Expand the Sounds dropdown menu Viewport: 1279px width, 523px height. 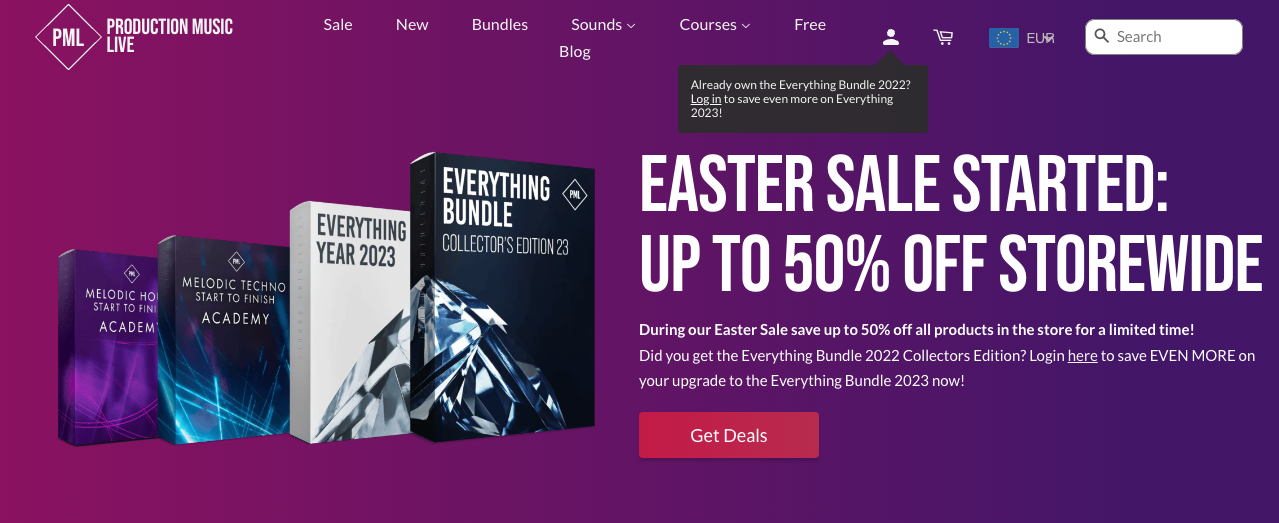[x=603, y=24]
